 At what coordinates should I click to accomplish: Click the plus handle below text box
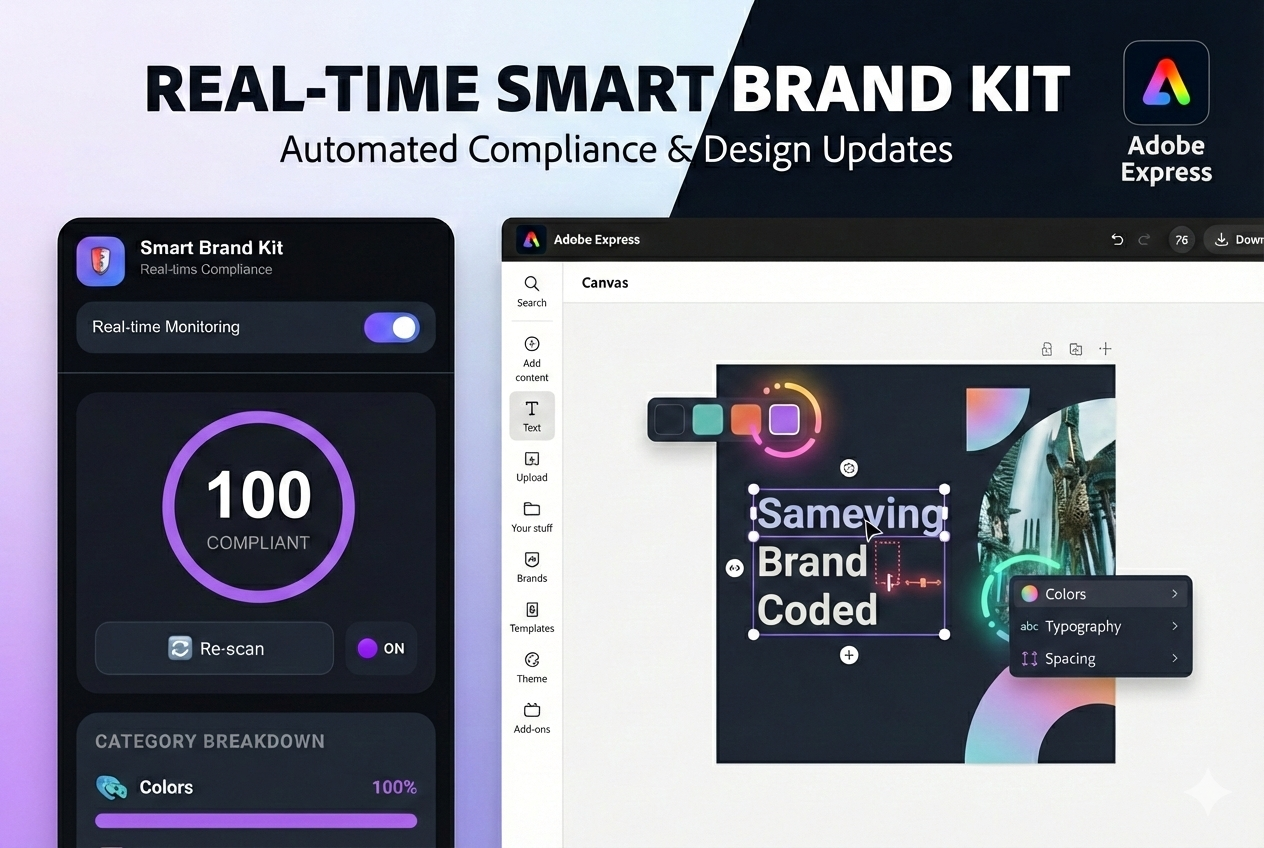point(849,655)
